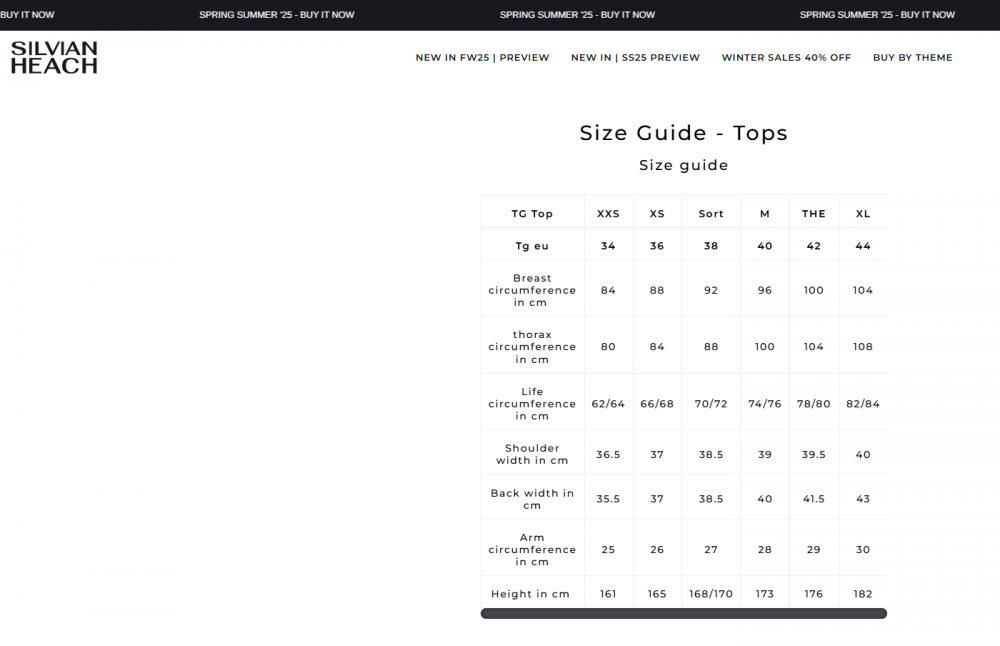1000x646 pixels.
Task: Click the Silvian Heach logo
Action: [x=54, y=58]
